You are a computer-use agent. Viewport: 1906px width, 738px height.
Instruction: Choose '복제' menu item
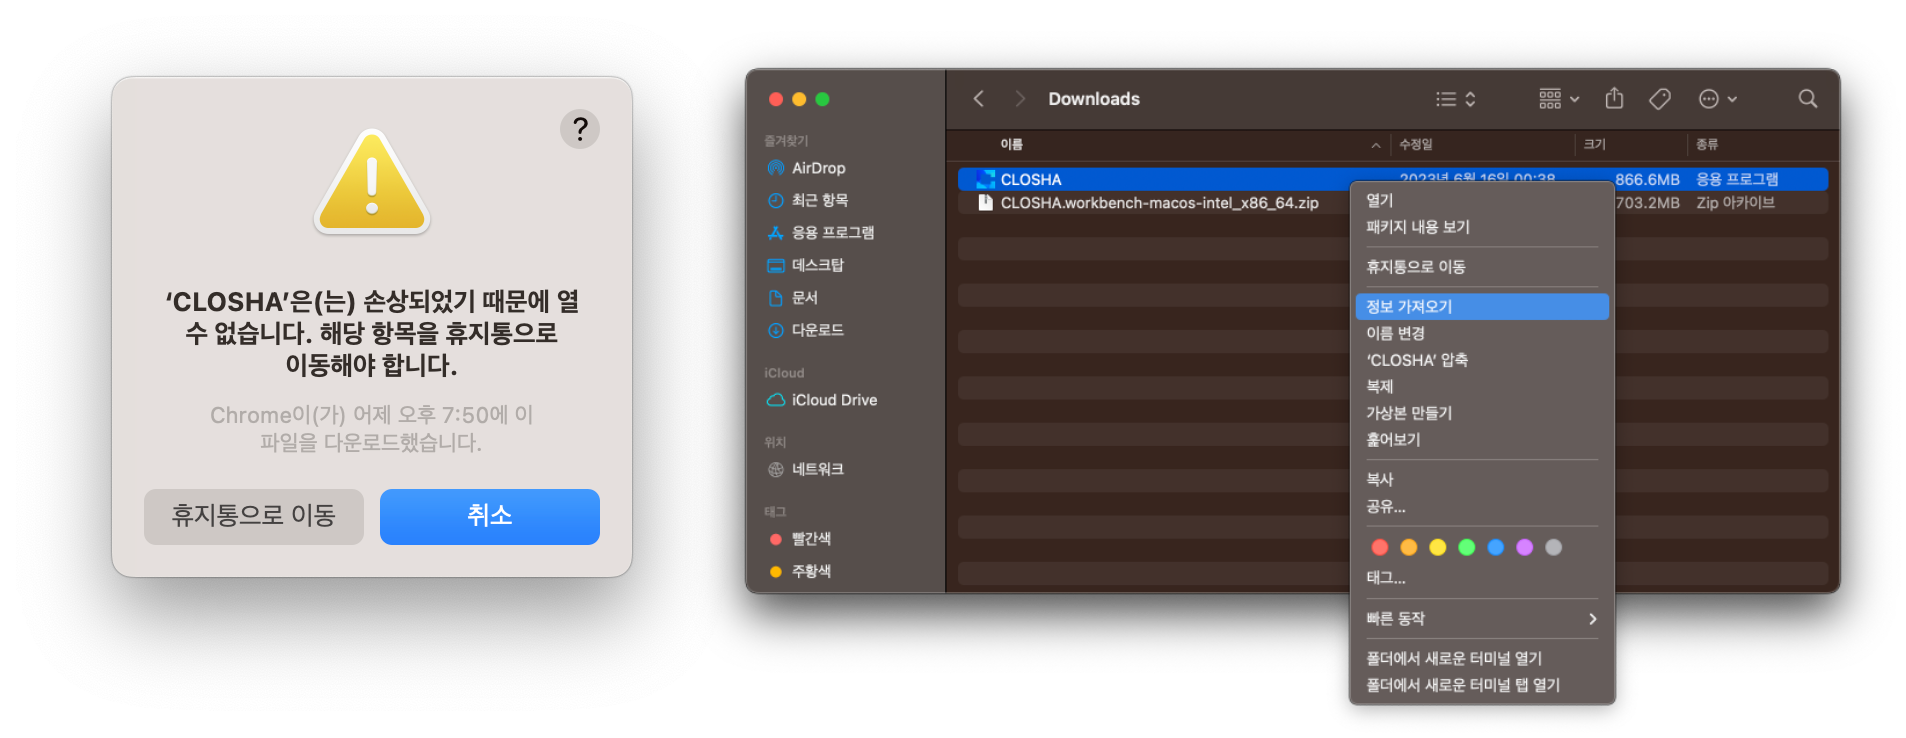1482,386
